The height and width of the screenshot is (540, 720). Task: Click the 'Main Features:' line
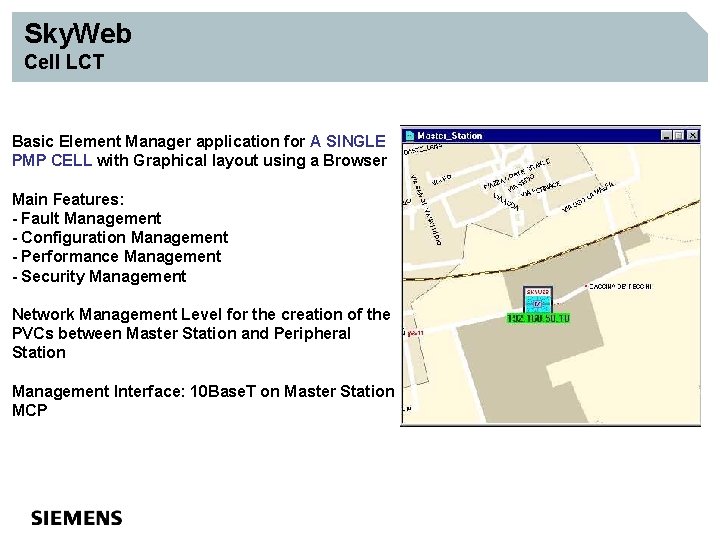[68, 199]
